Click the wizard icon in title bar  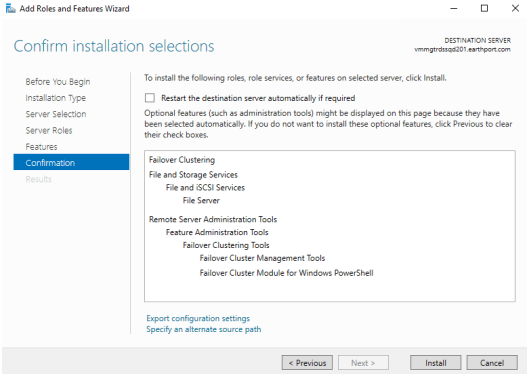point(10,8)
